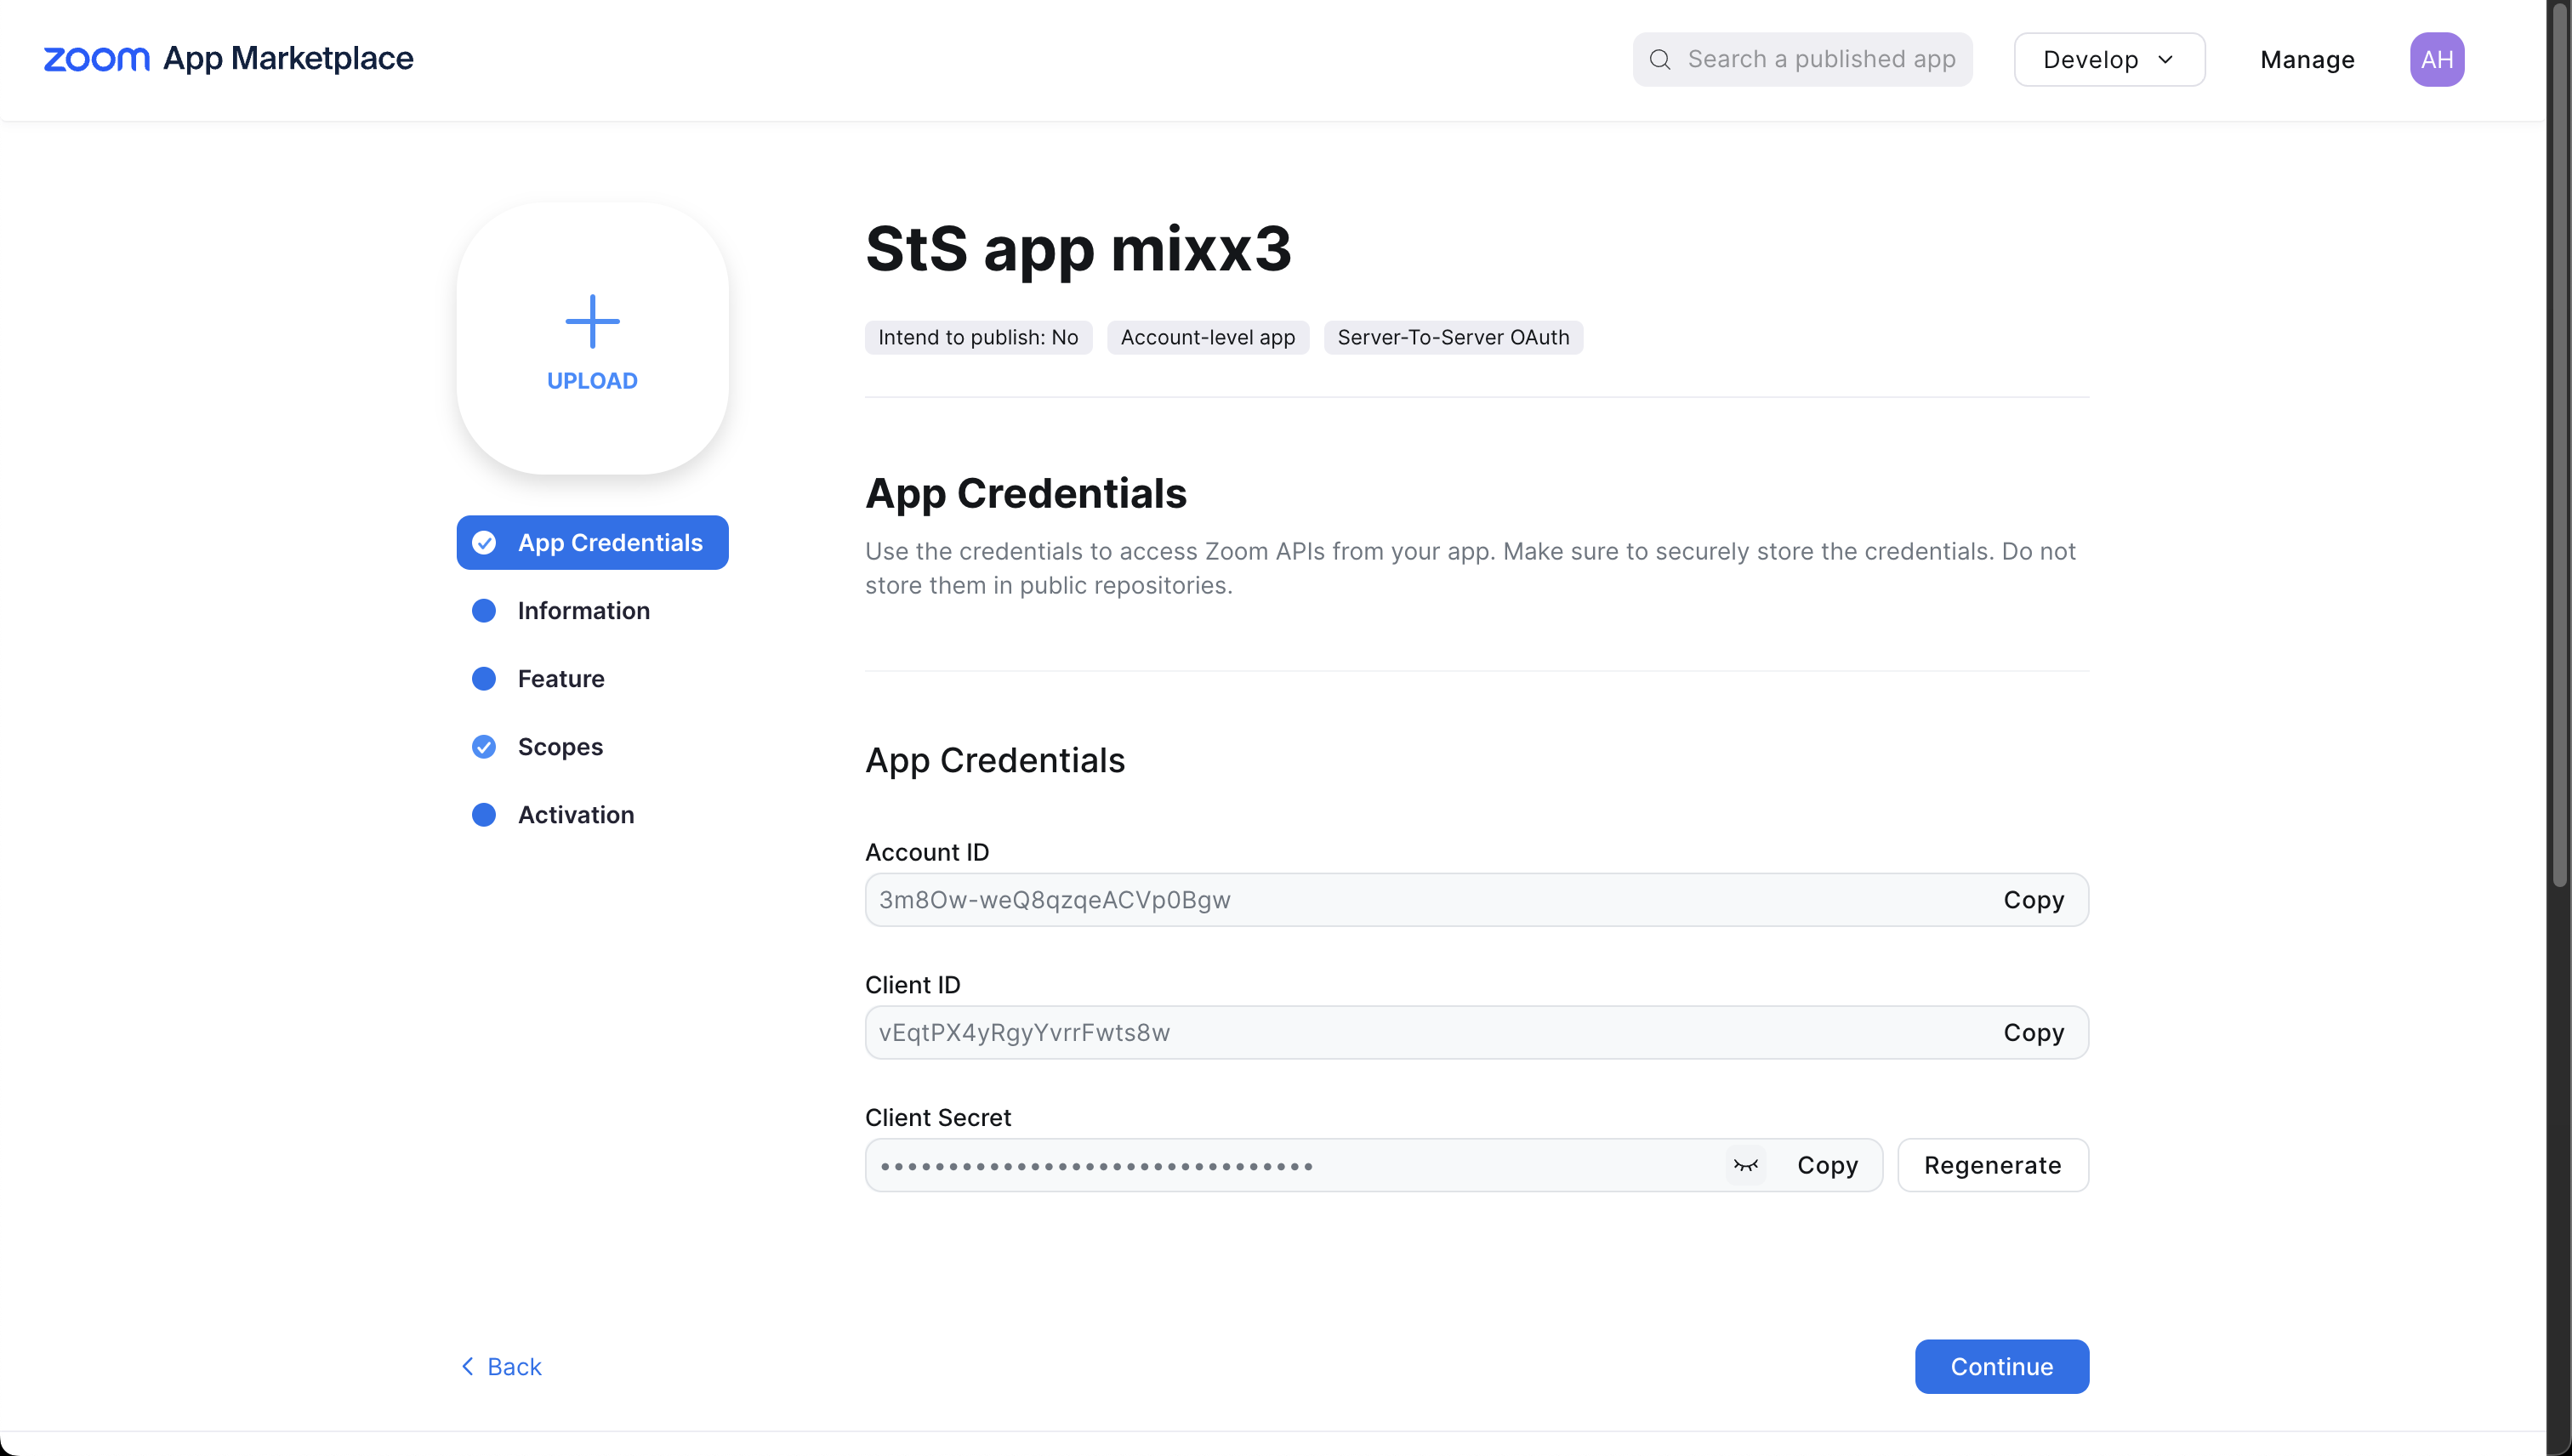Click the Information step dot
The height and width of the screenshot is (1456, 2572).
(x=484, y=611)
